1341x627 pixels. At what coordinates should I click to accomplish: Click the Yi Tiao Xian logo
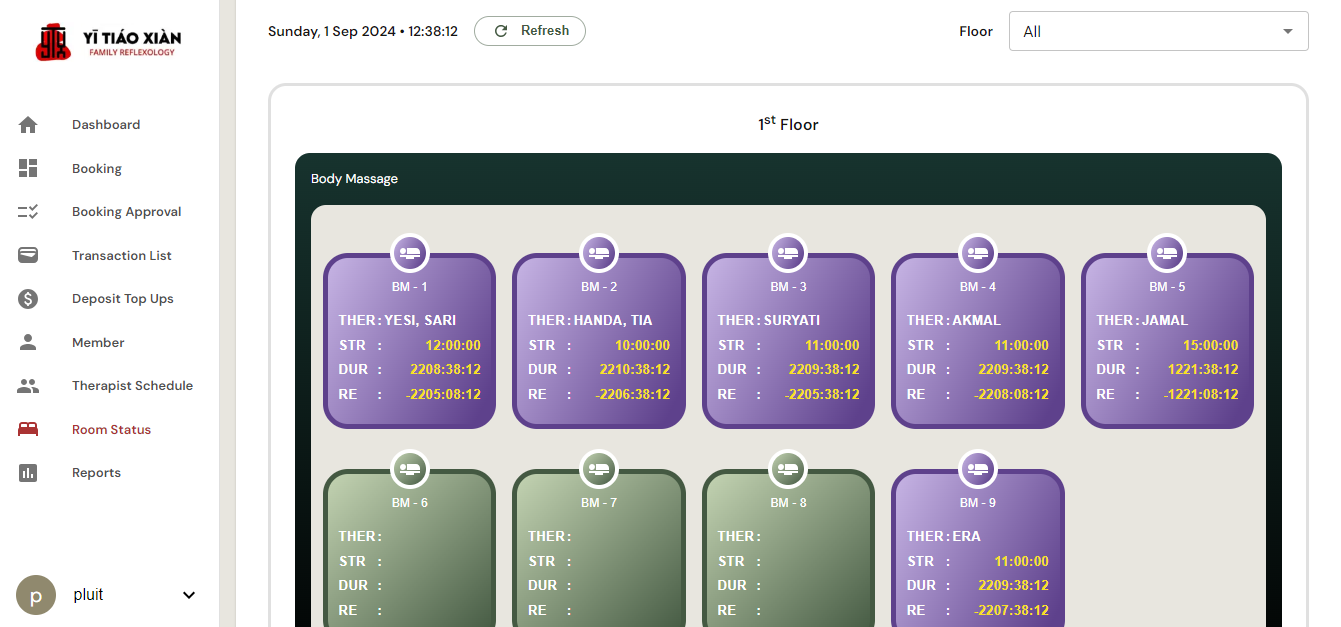(x=109, y=42)
